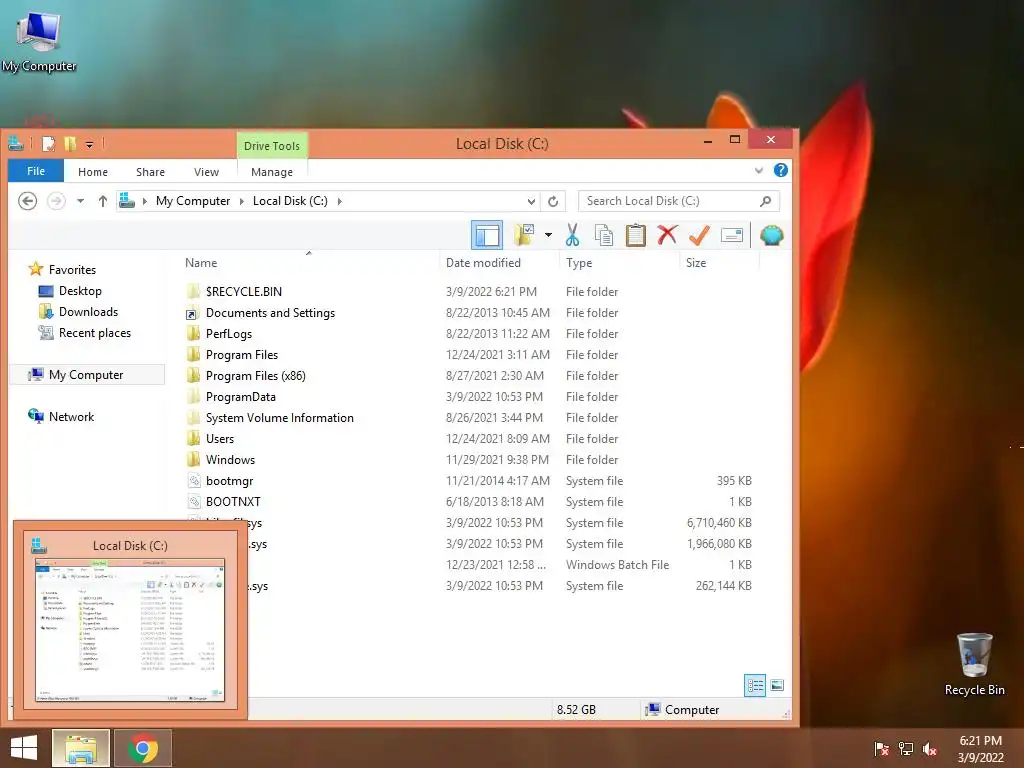Viewport: 1024px width, 768px height.
Task: Click the Drive Tools contextual tab header
Action: [x=272, y=146]
